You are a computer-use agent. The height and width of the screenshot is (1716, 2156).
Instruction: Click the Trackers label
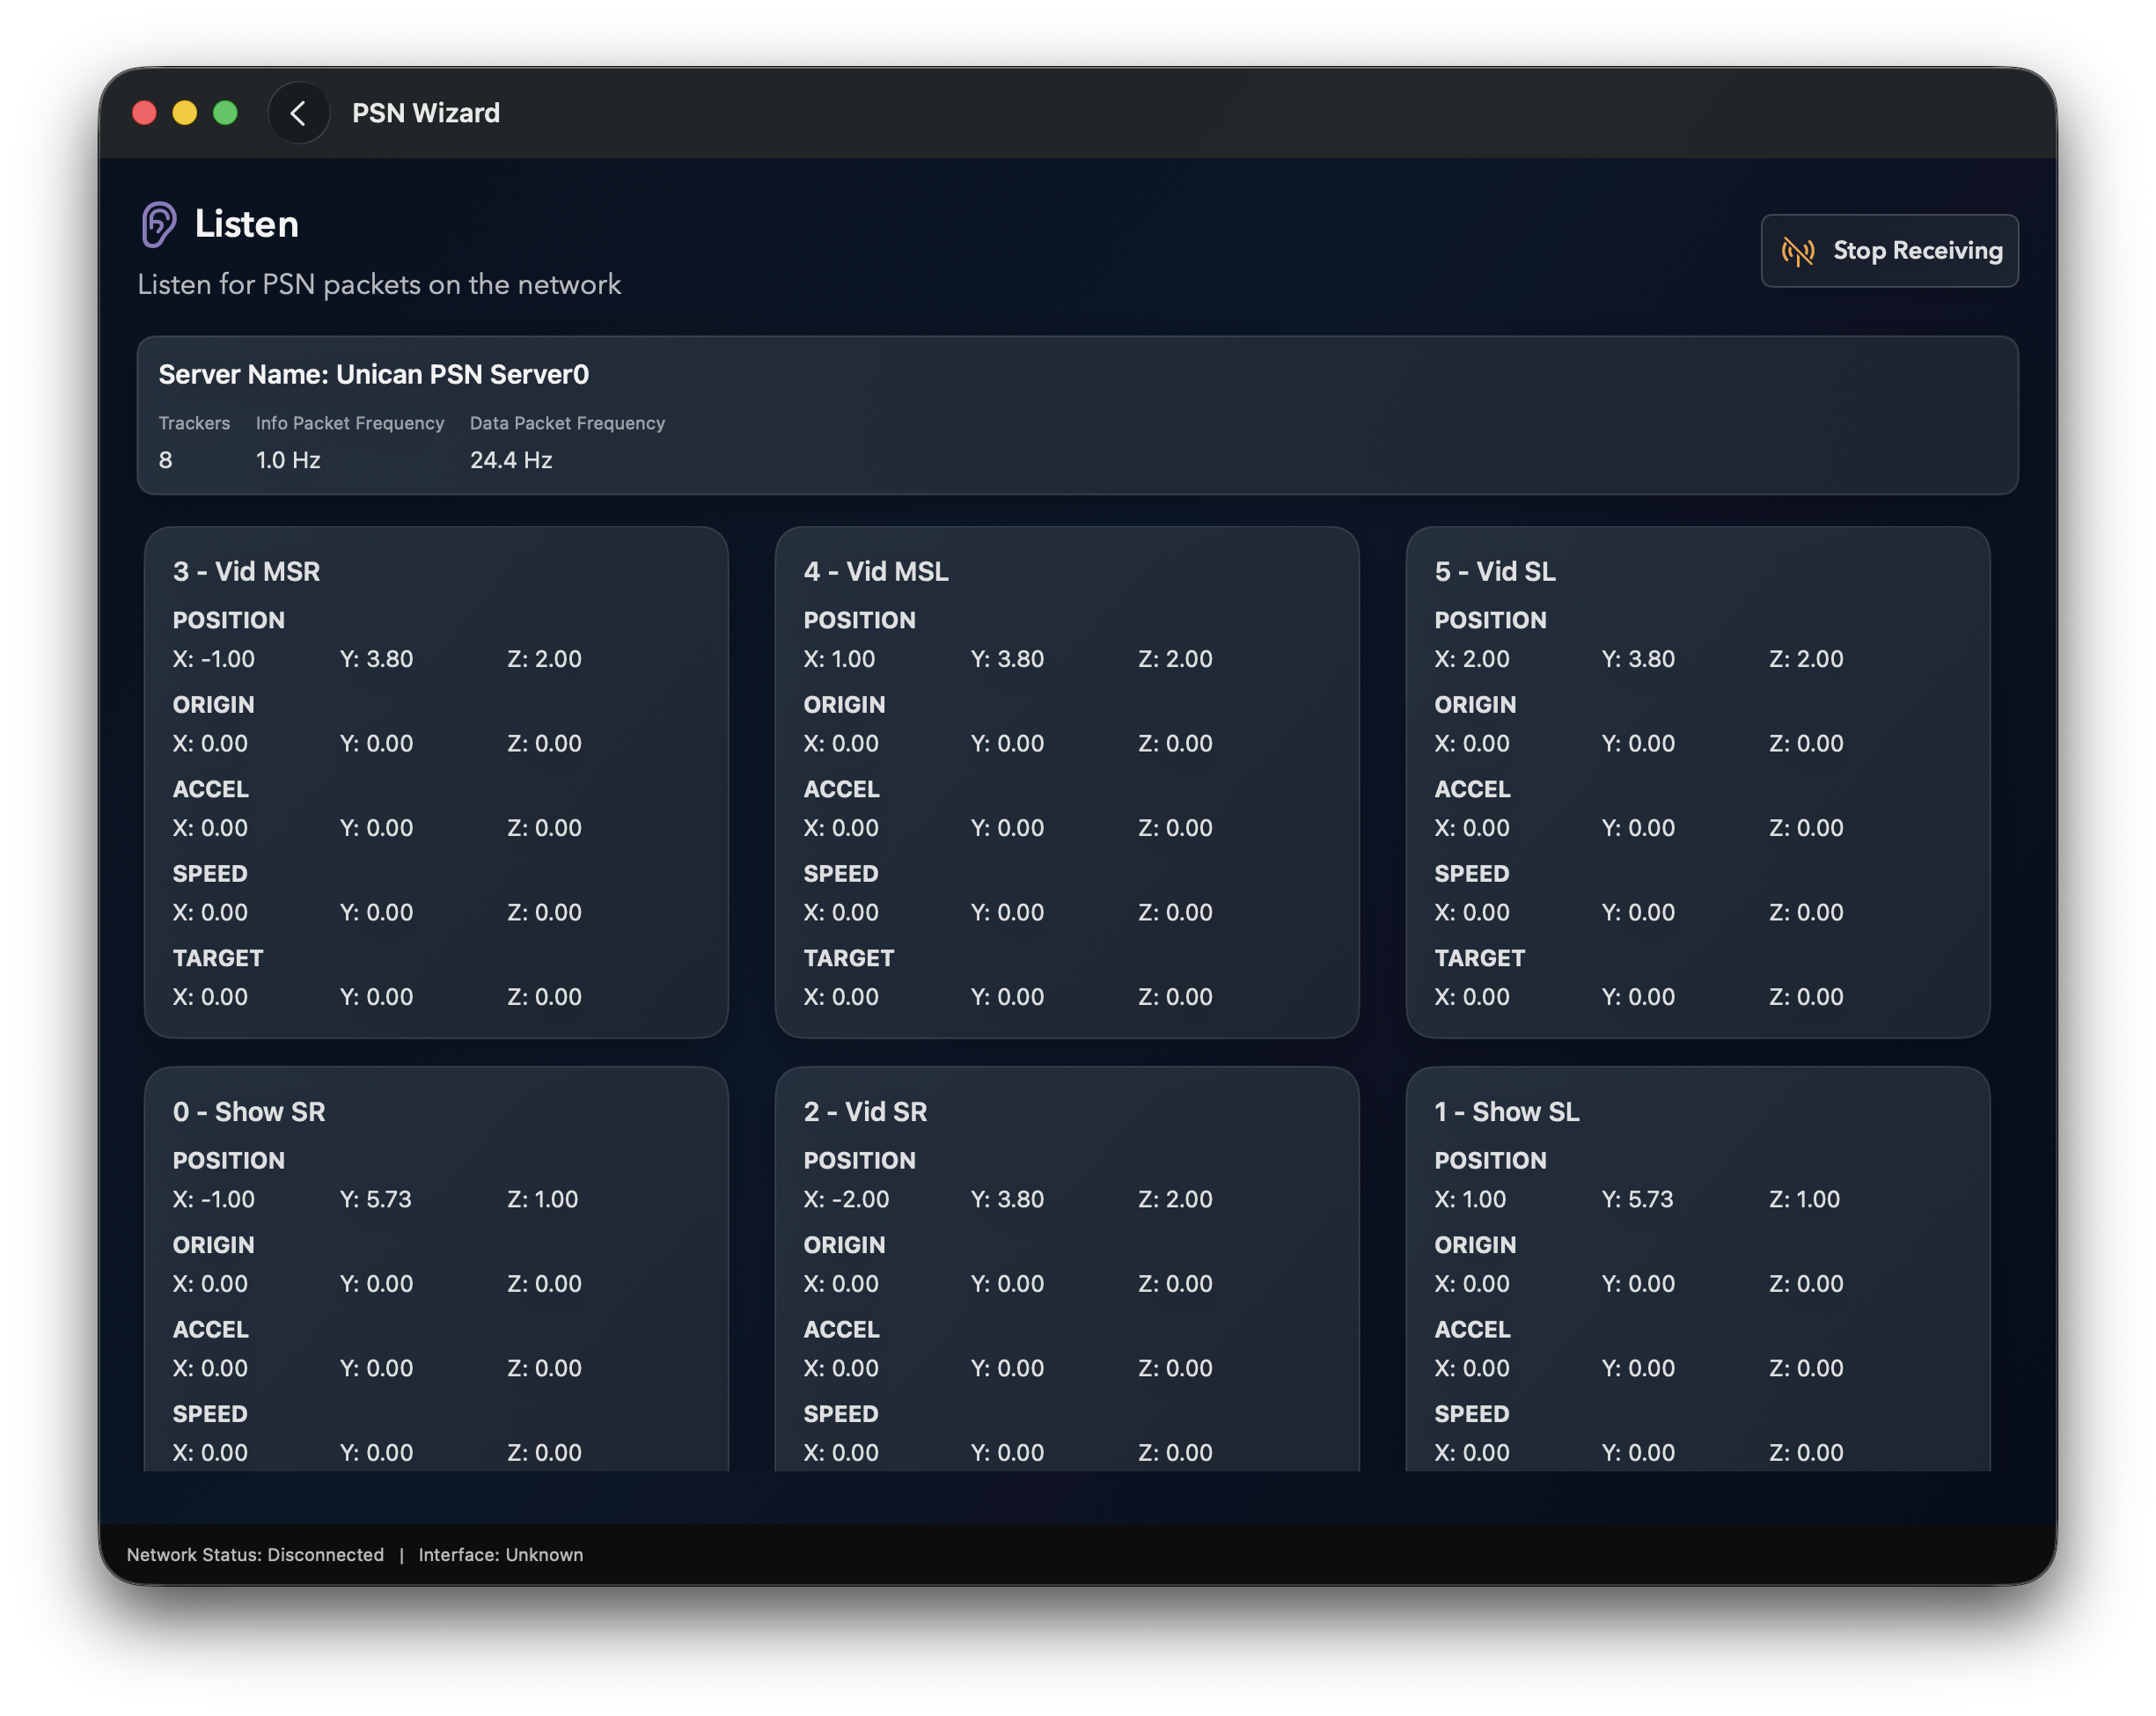pos(194,423)
